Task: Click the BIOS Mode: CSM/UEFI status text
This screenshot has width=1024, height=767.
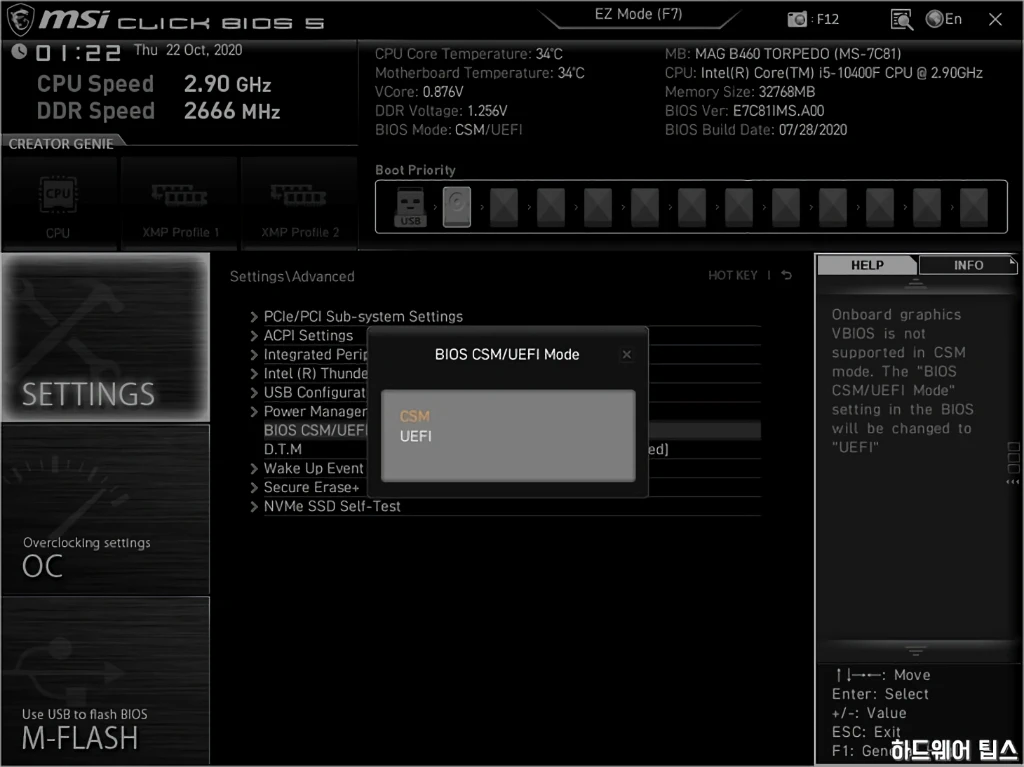Action: coord(449,130)
